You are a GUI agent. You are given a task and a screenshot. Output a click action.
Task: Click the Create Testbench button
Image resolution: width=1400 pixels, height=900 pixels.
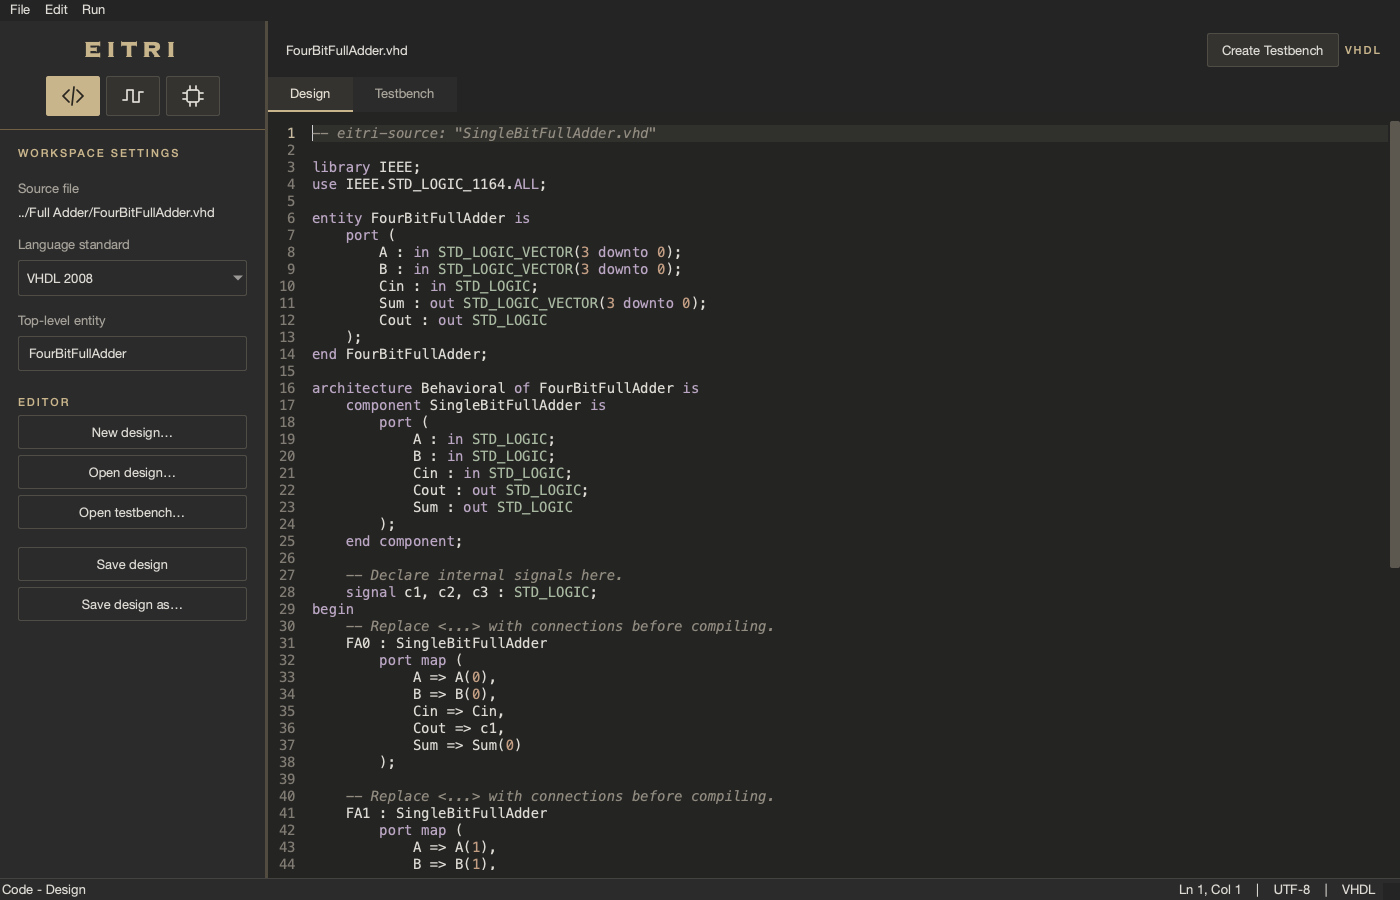click(1272, 50)
